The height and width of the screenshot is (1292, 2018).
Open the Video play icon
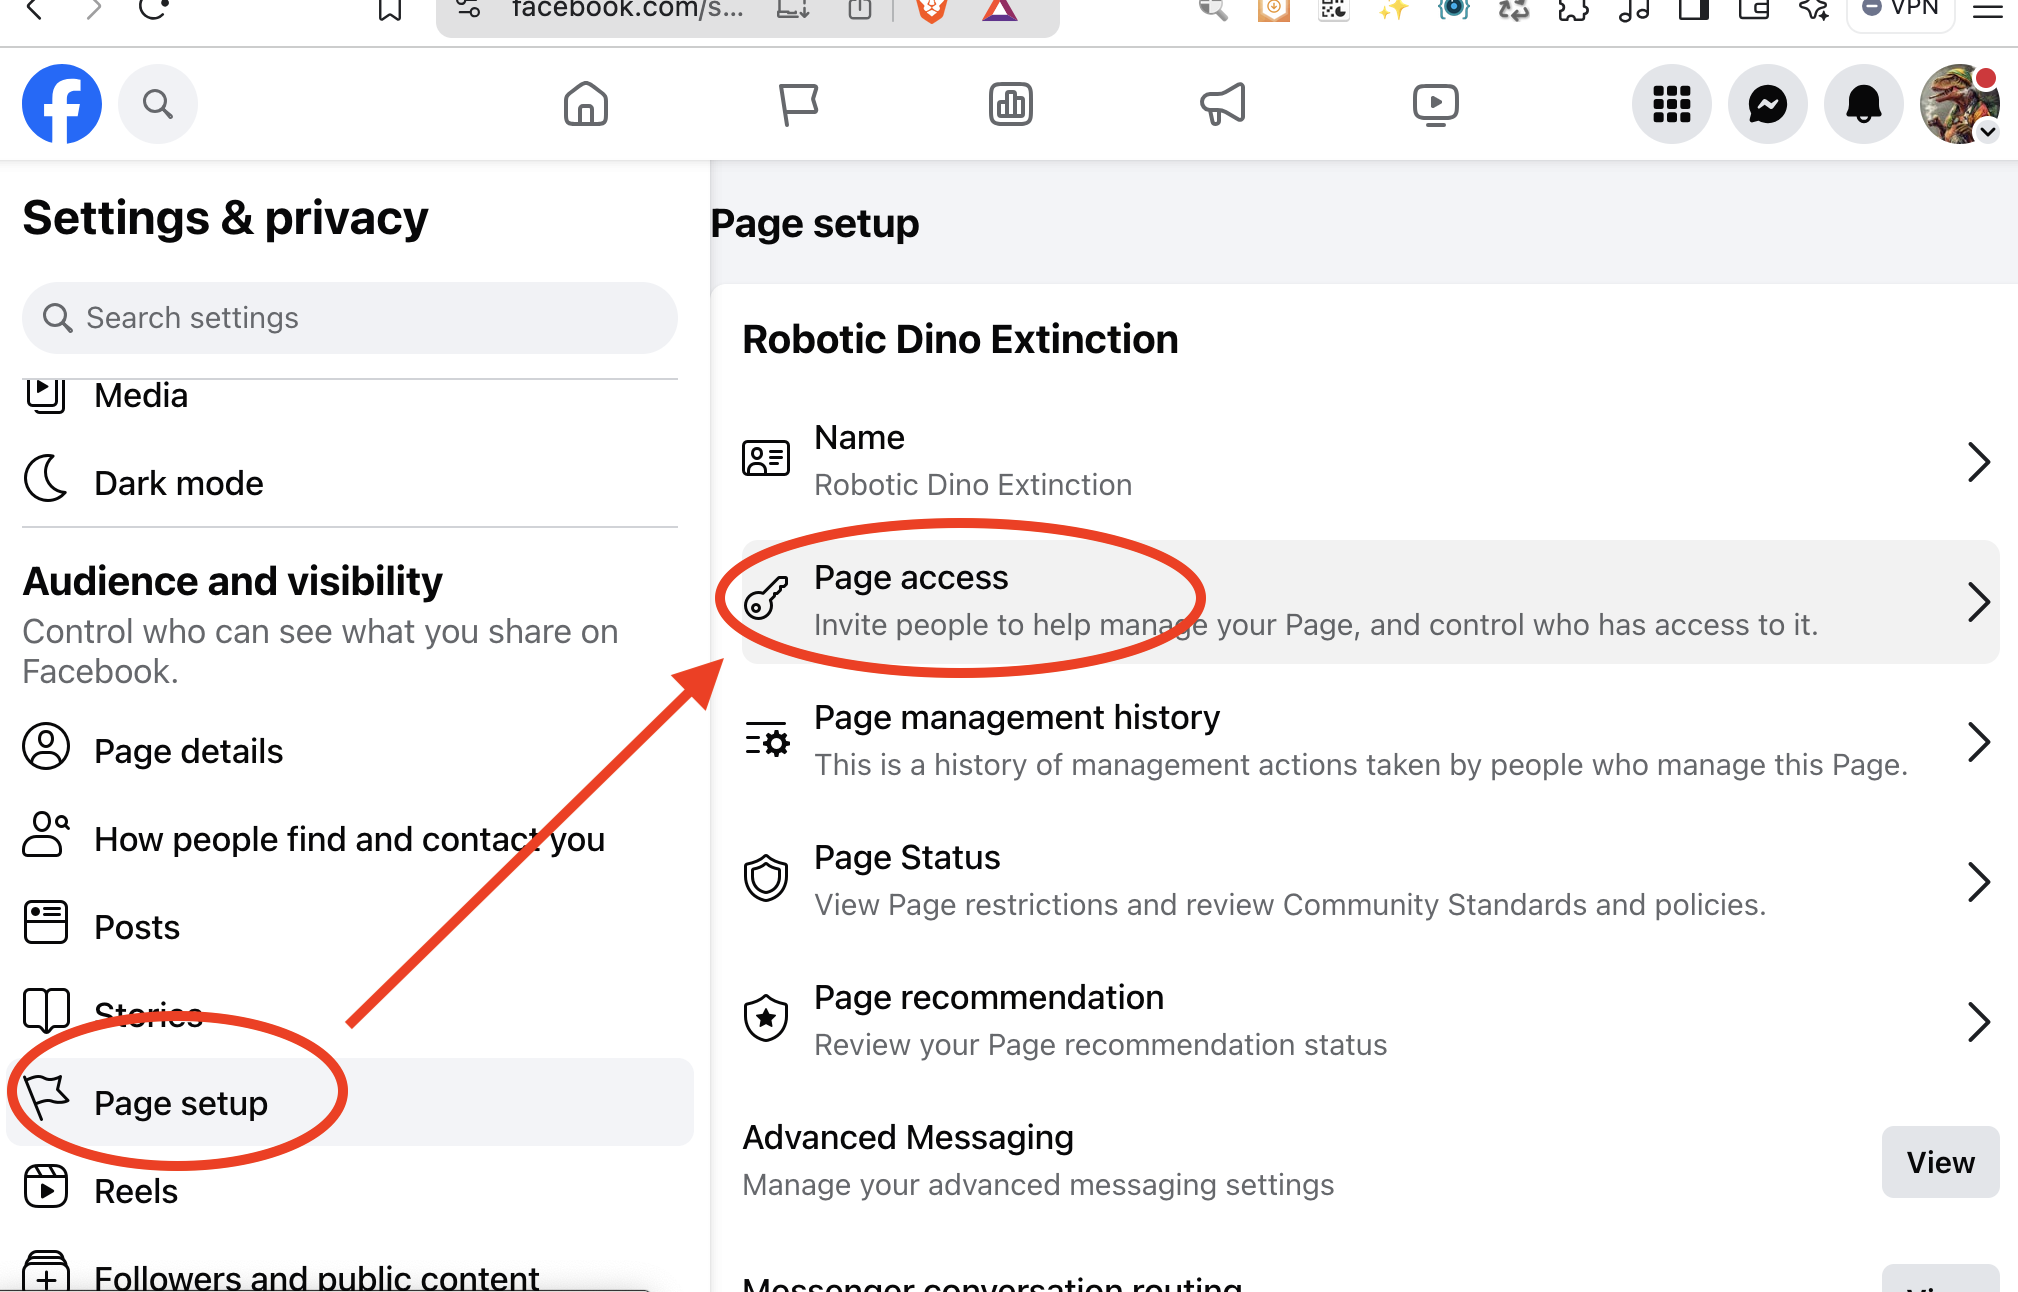point(1435,104)
